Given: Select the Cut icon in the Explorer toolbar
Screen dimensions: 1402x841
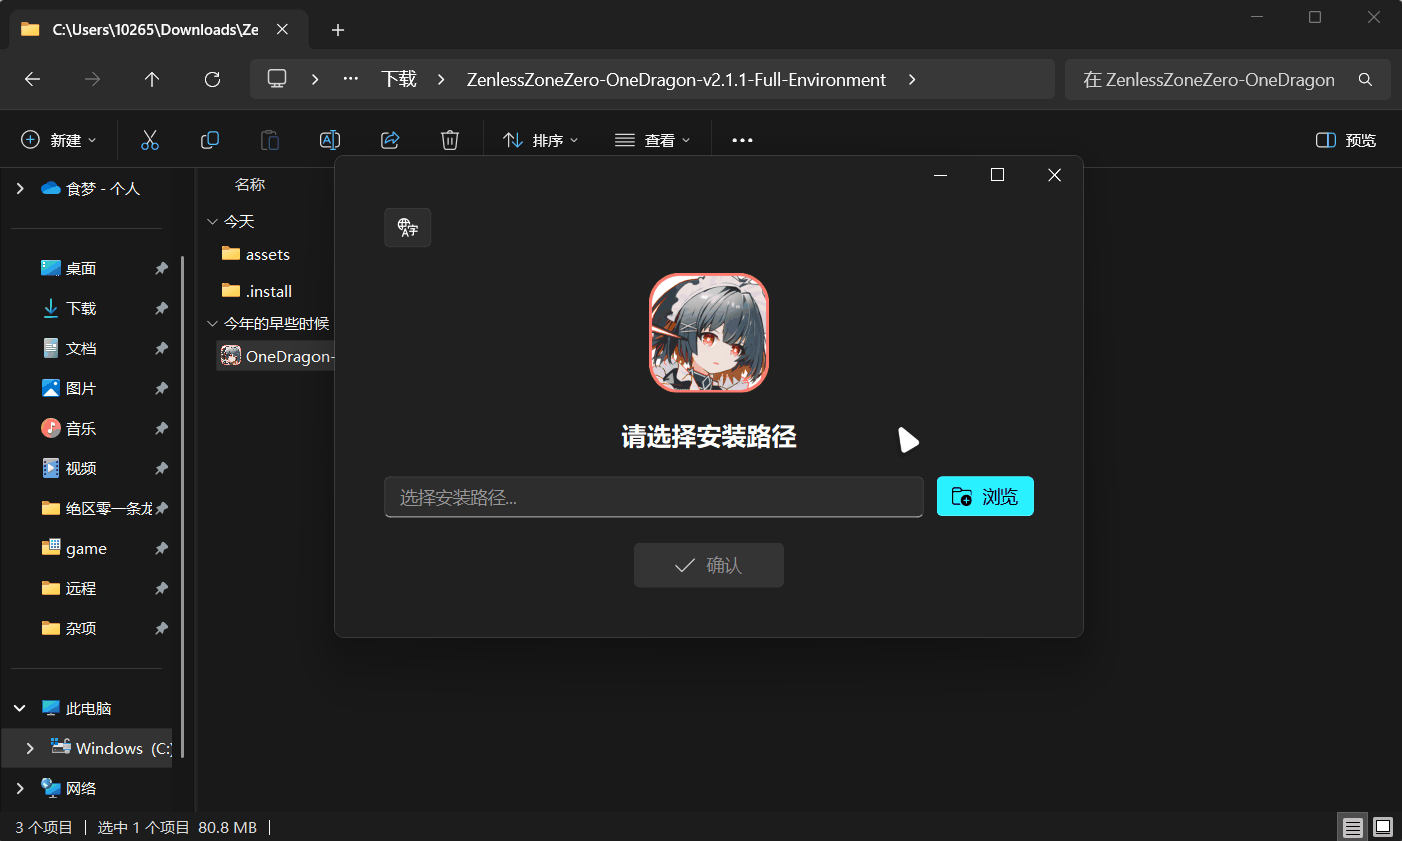Looking at the screenshot, I should coord(150,140).
